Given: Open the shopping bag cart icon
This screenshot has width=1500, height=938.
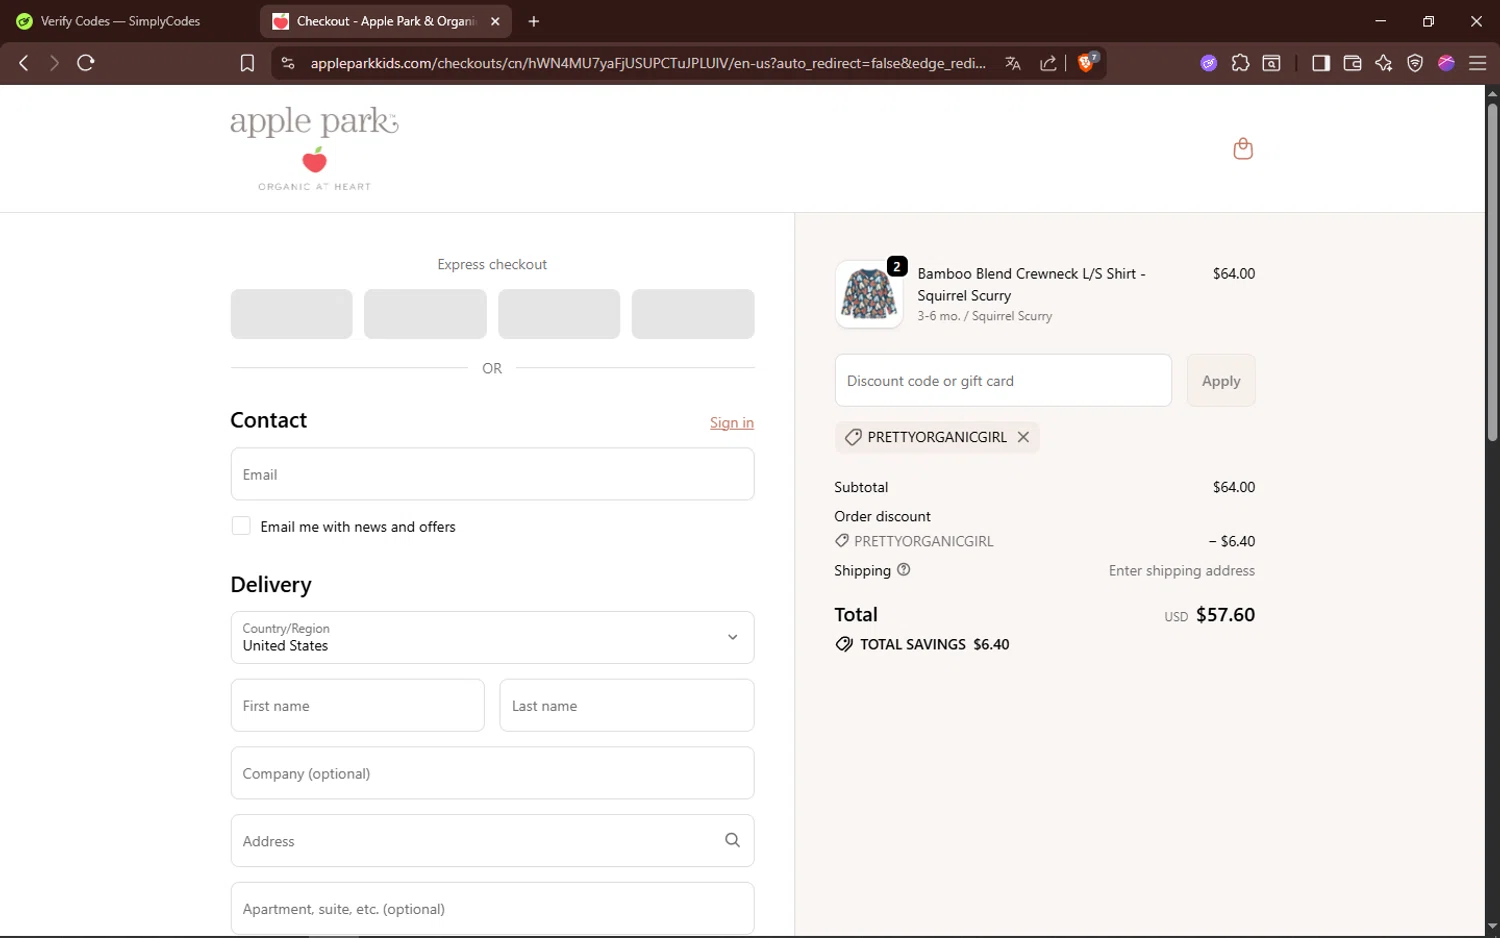Looking at the screenshot, I should pyautogui.click(x=1243, y=148).
